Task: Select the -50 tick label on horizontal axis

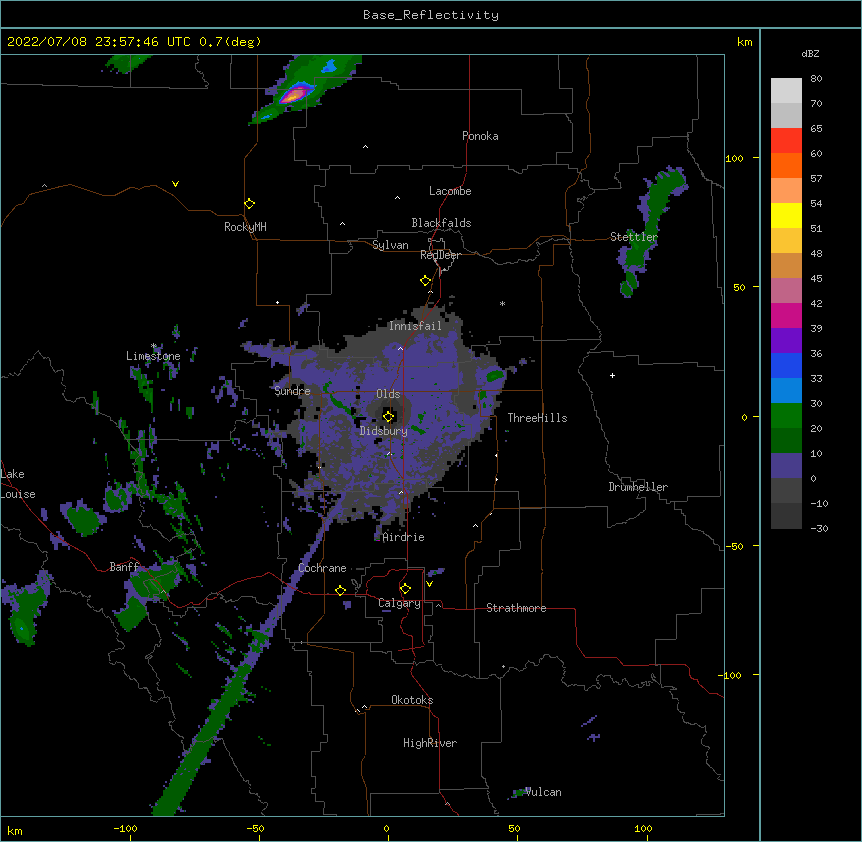Action: click(255, 829)
